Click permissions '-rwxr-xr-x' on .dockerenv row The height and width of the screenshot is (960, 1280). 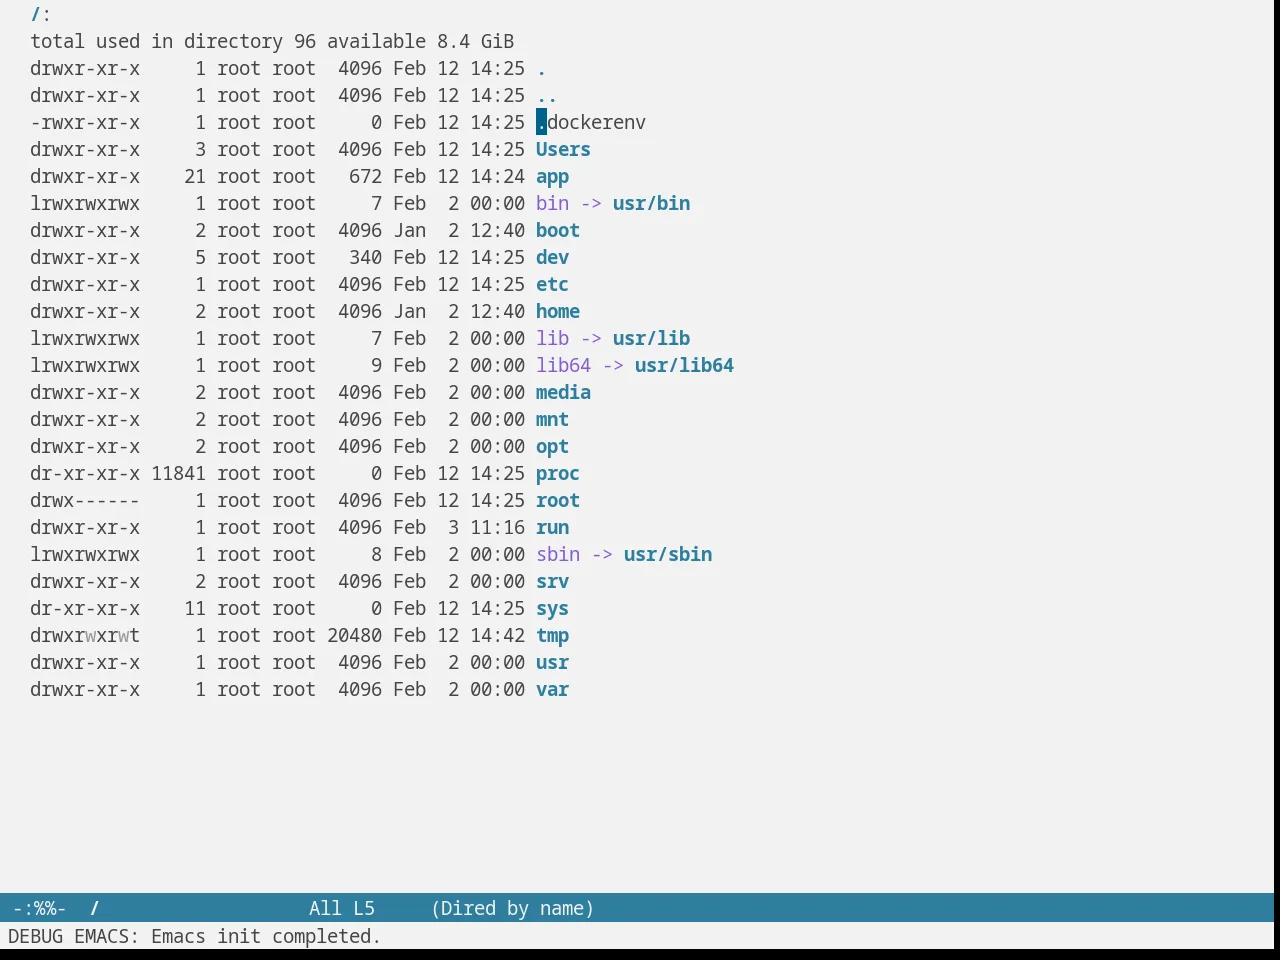[85, 122]
